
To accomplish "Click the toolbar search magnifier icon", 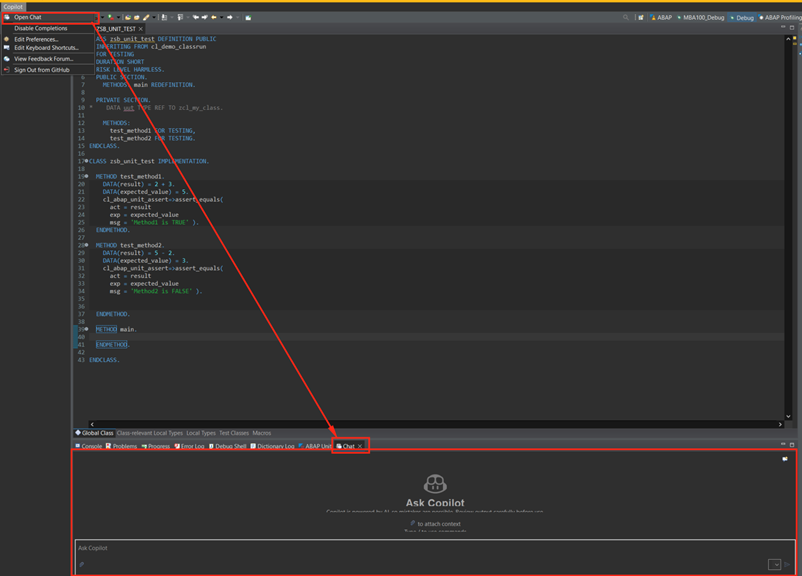I will point(626,17).
